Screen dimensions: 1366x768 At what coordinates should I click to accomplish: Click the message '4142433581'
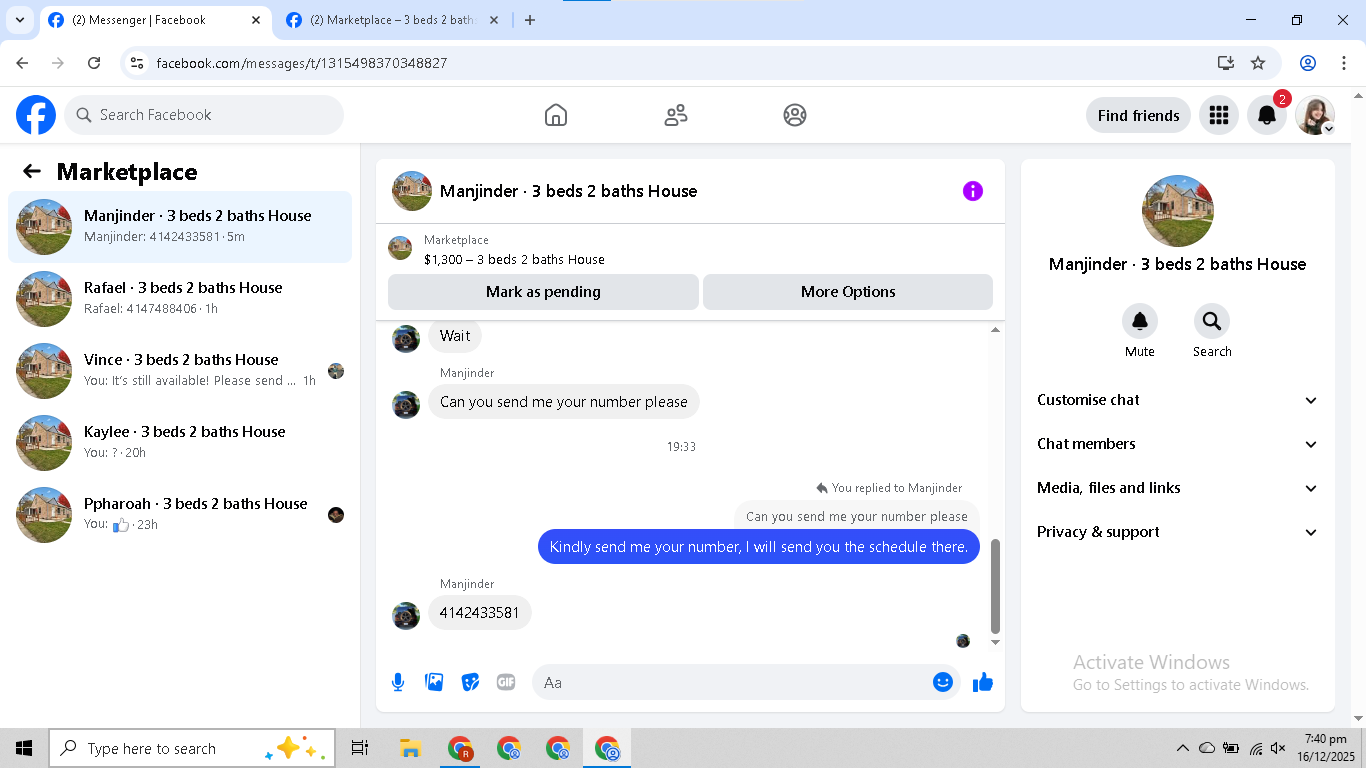[x=480, y=612]
